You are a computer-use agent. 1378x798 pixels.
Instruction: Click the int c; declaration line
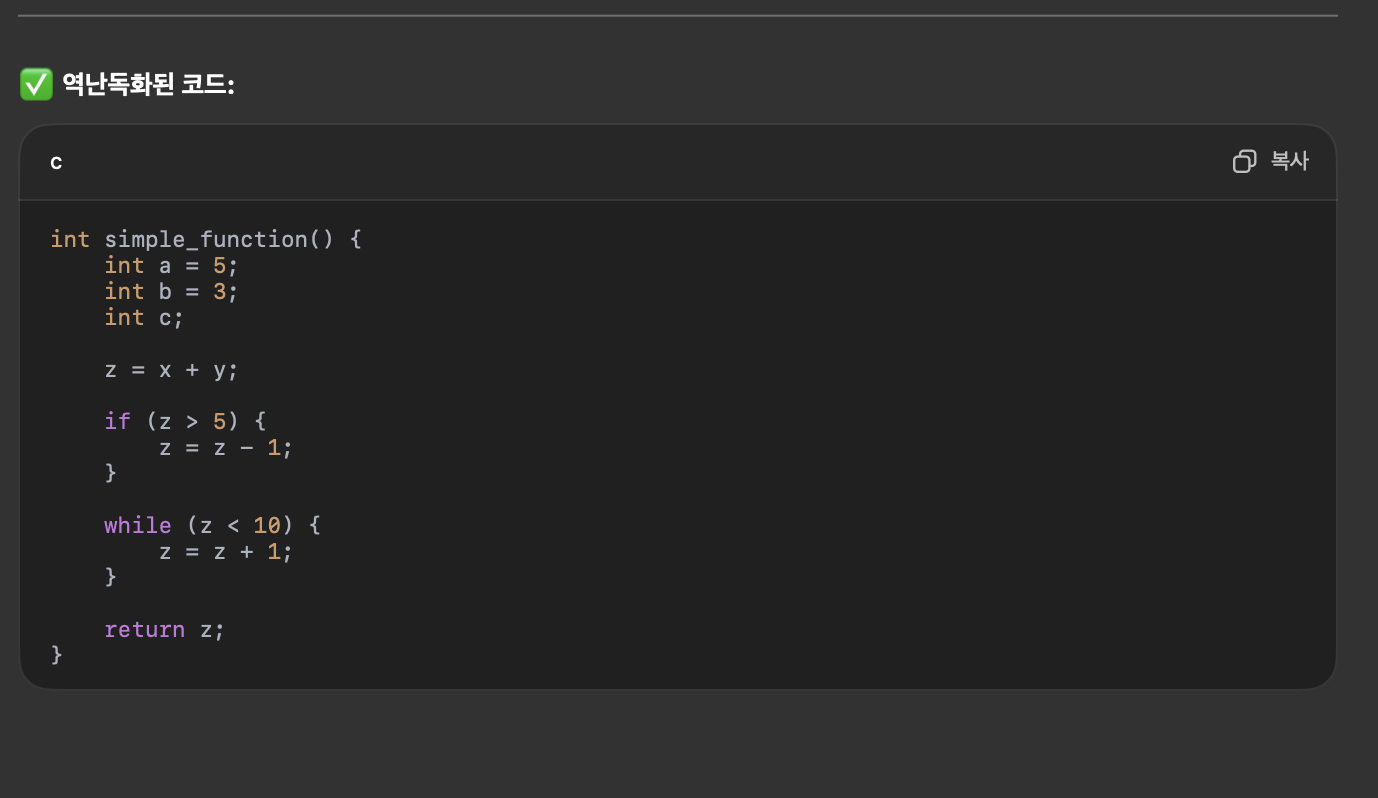coord(144,318)
